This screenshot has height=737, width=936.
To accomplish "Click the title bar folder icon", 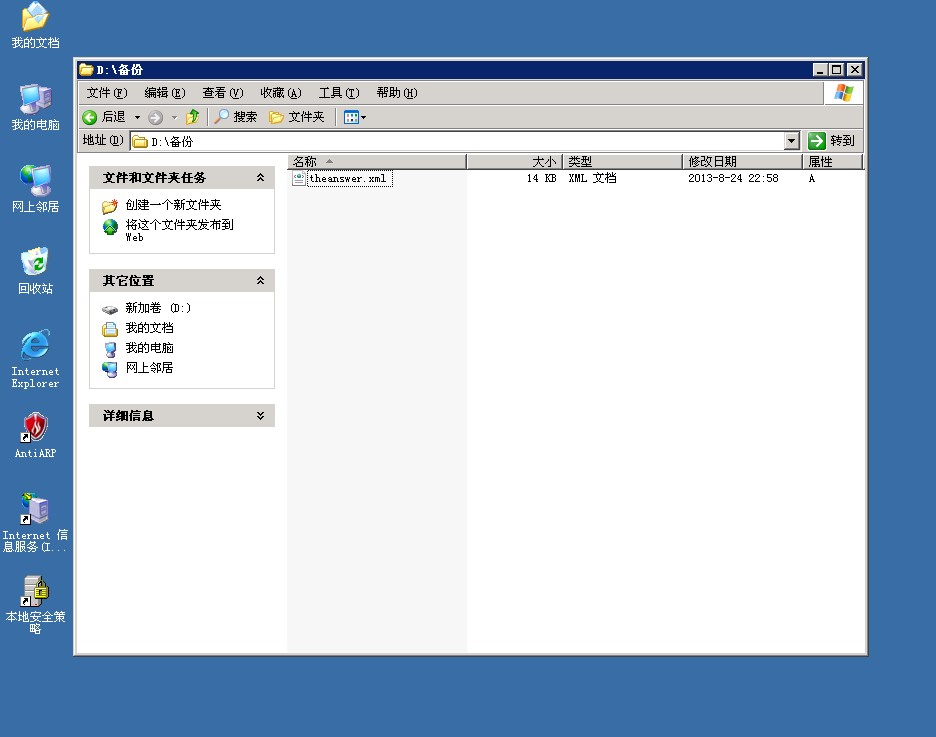I will click(87, 70).
